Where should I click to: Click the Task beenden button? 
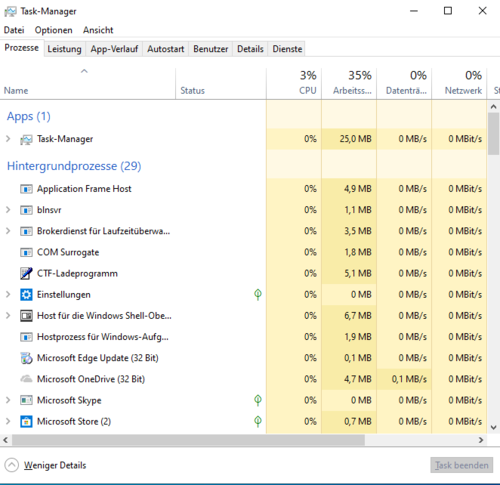(x=462, y=465)
